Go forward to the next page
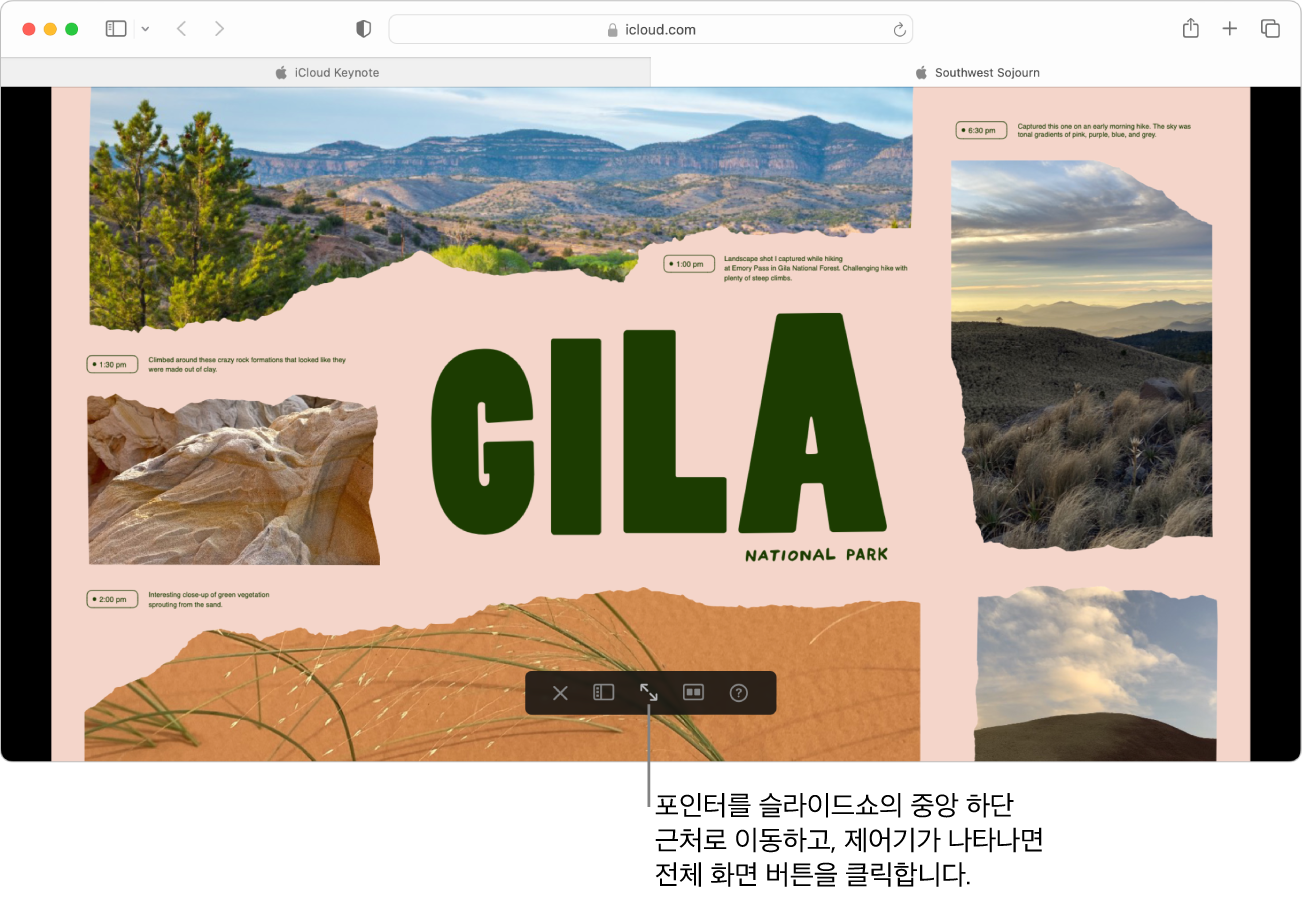The height and width of the screenshot is (899, 1303). [x=219, y=29]
